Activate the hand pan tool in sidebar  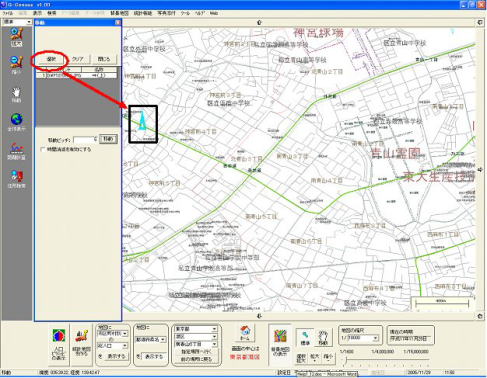(16, 94)
